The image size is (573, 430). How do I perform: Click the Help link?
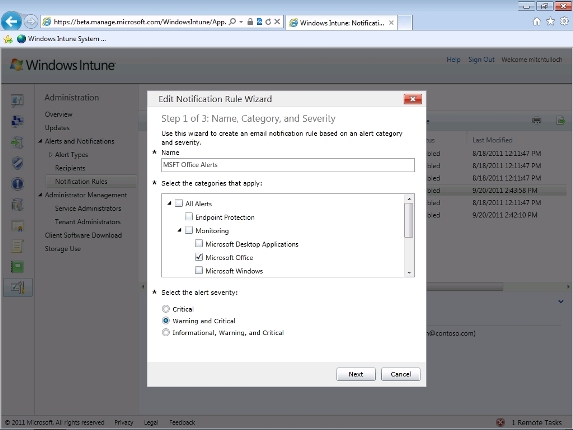[453, 60]
